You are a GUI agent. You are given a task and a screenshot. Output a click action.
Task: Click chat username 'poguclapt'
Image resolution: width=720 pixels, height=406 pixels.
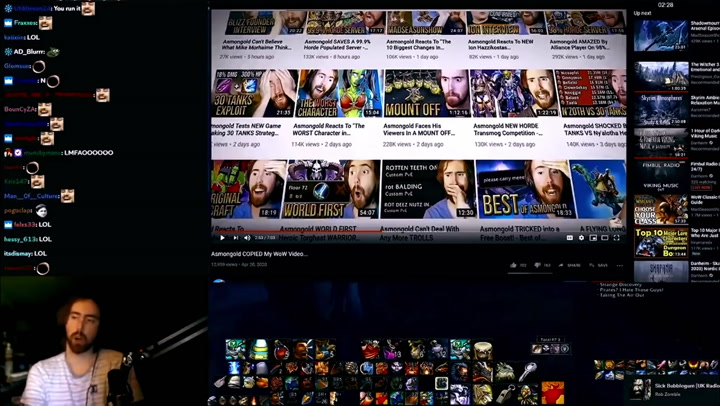(x=18, y=210)
